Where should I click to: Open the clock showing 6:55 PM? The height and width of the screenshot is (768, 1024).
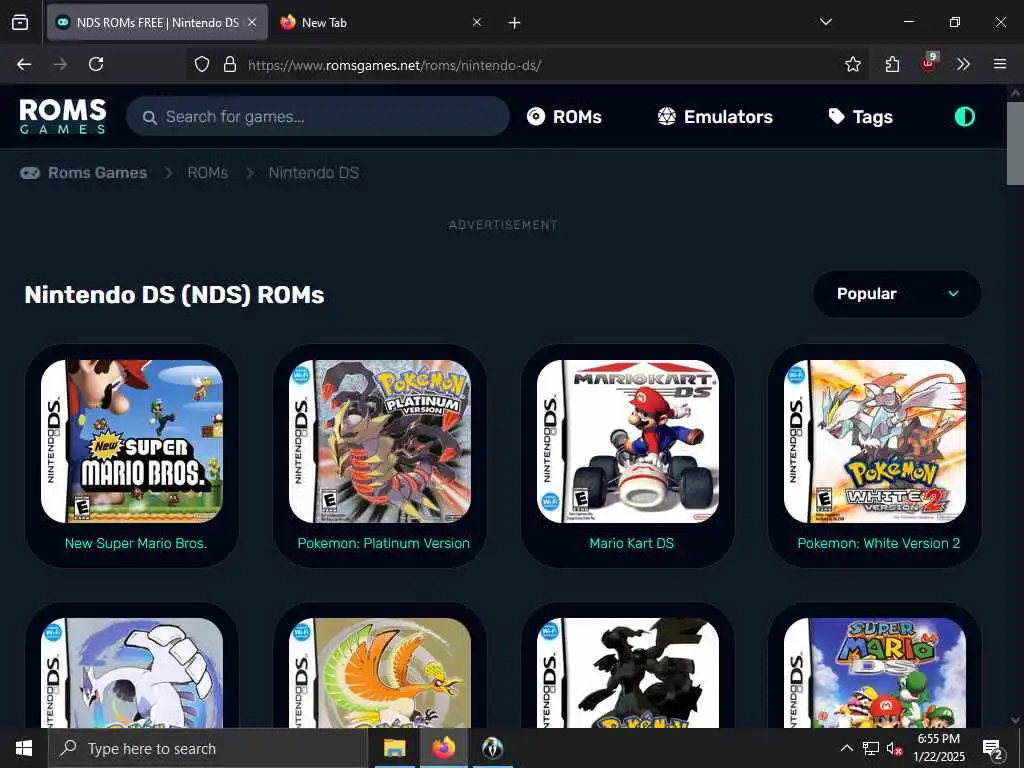pyautogui.click(x=938, y=748)
